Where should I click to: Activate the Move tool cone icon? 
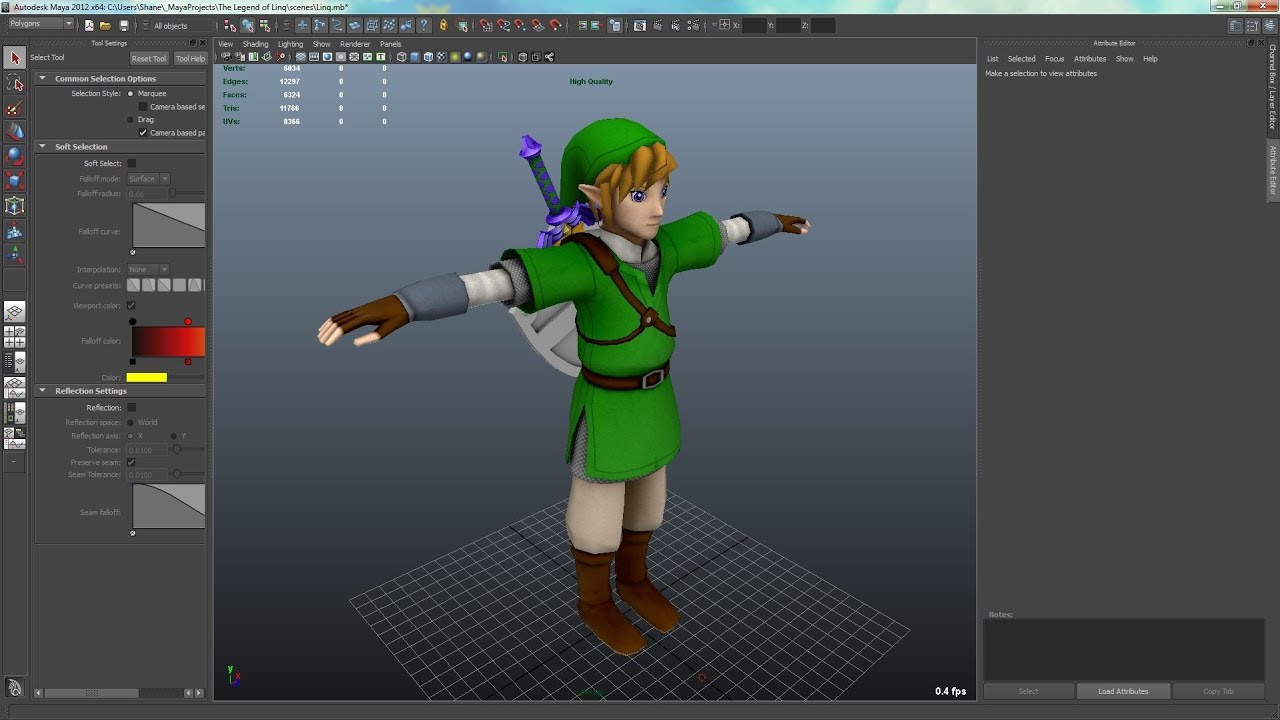click(14, 131)
